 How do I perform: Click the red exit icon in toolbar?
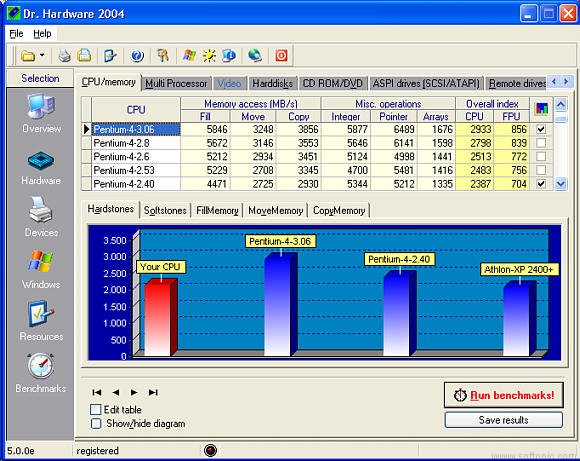[x=281, y=55]
